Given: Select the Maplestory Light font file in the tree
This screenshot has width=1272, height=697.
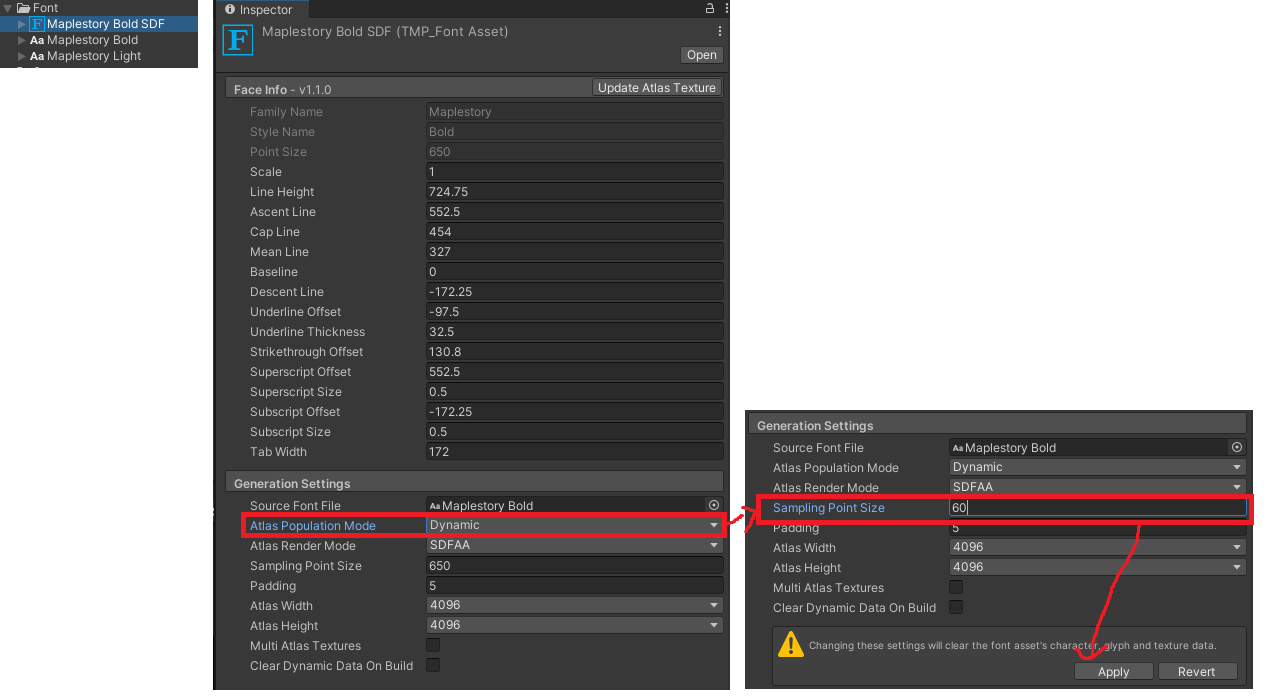Looking at the screenshot, I should (94, 56).
